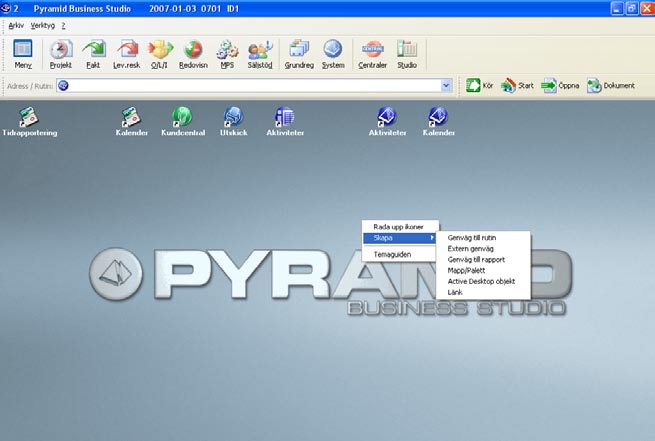Click the globe icon in address field
Viewport: 655px width, 441px height.
coord(63,86)
